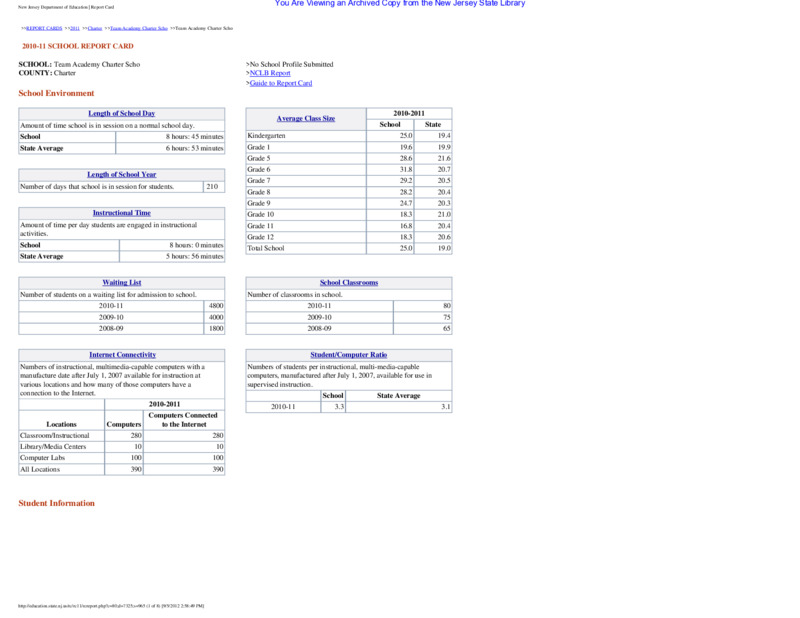Select Grade 5 school class size "28.6"
Viewport: 800px width, 618px height.
[406, 158]
